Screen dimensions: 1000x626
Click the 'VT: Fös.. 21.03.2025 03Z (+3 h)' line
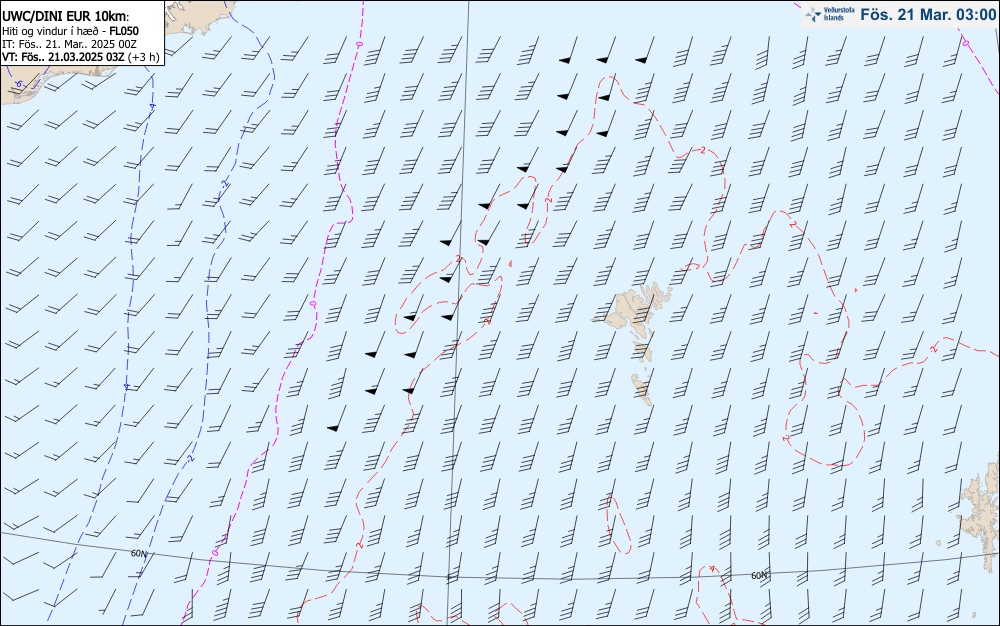[x=80, y=57]
